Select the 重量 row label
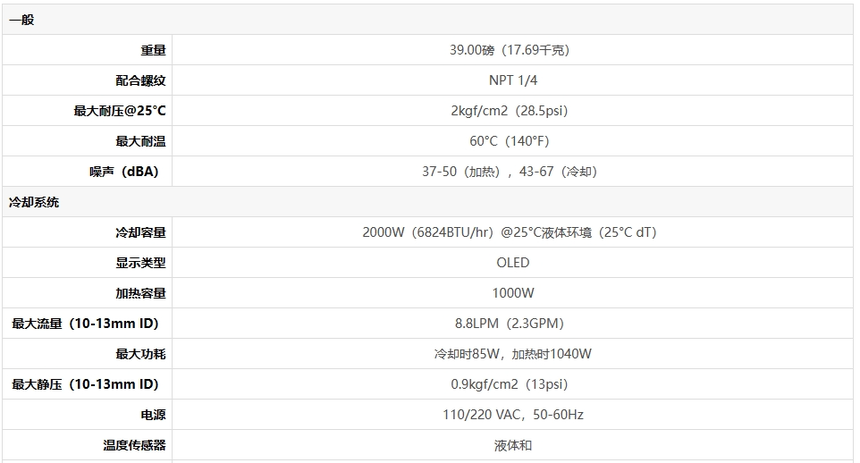The image size is (860, 463). (x=153, y=50)
